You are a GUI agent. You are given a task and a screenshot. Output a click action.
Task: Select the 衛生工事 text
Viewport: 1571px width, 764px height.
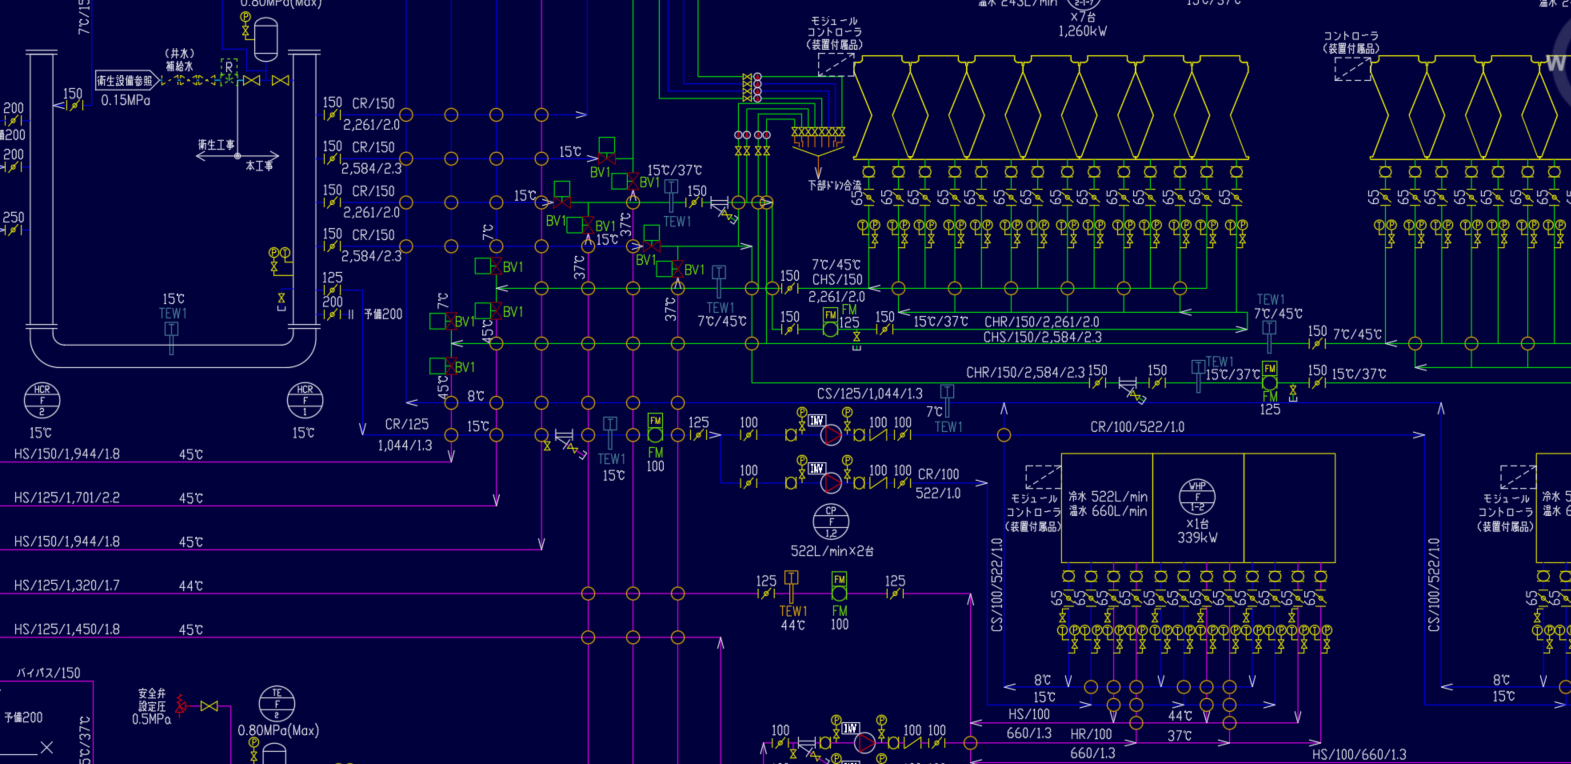pos(216,146)
